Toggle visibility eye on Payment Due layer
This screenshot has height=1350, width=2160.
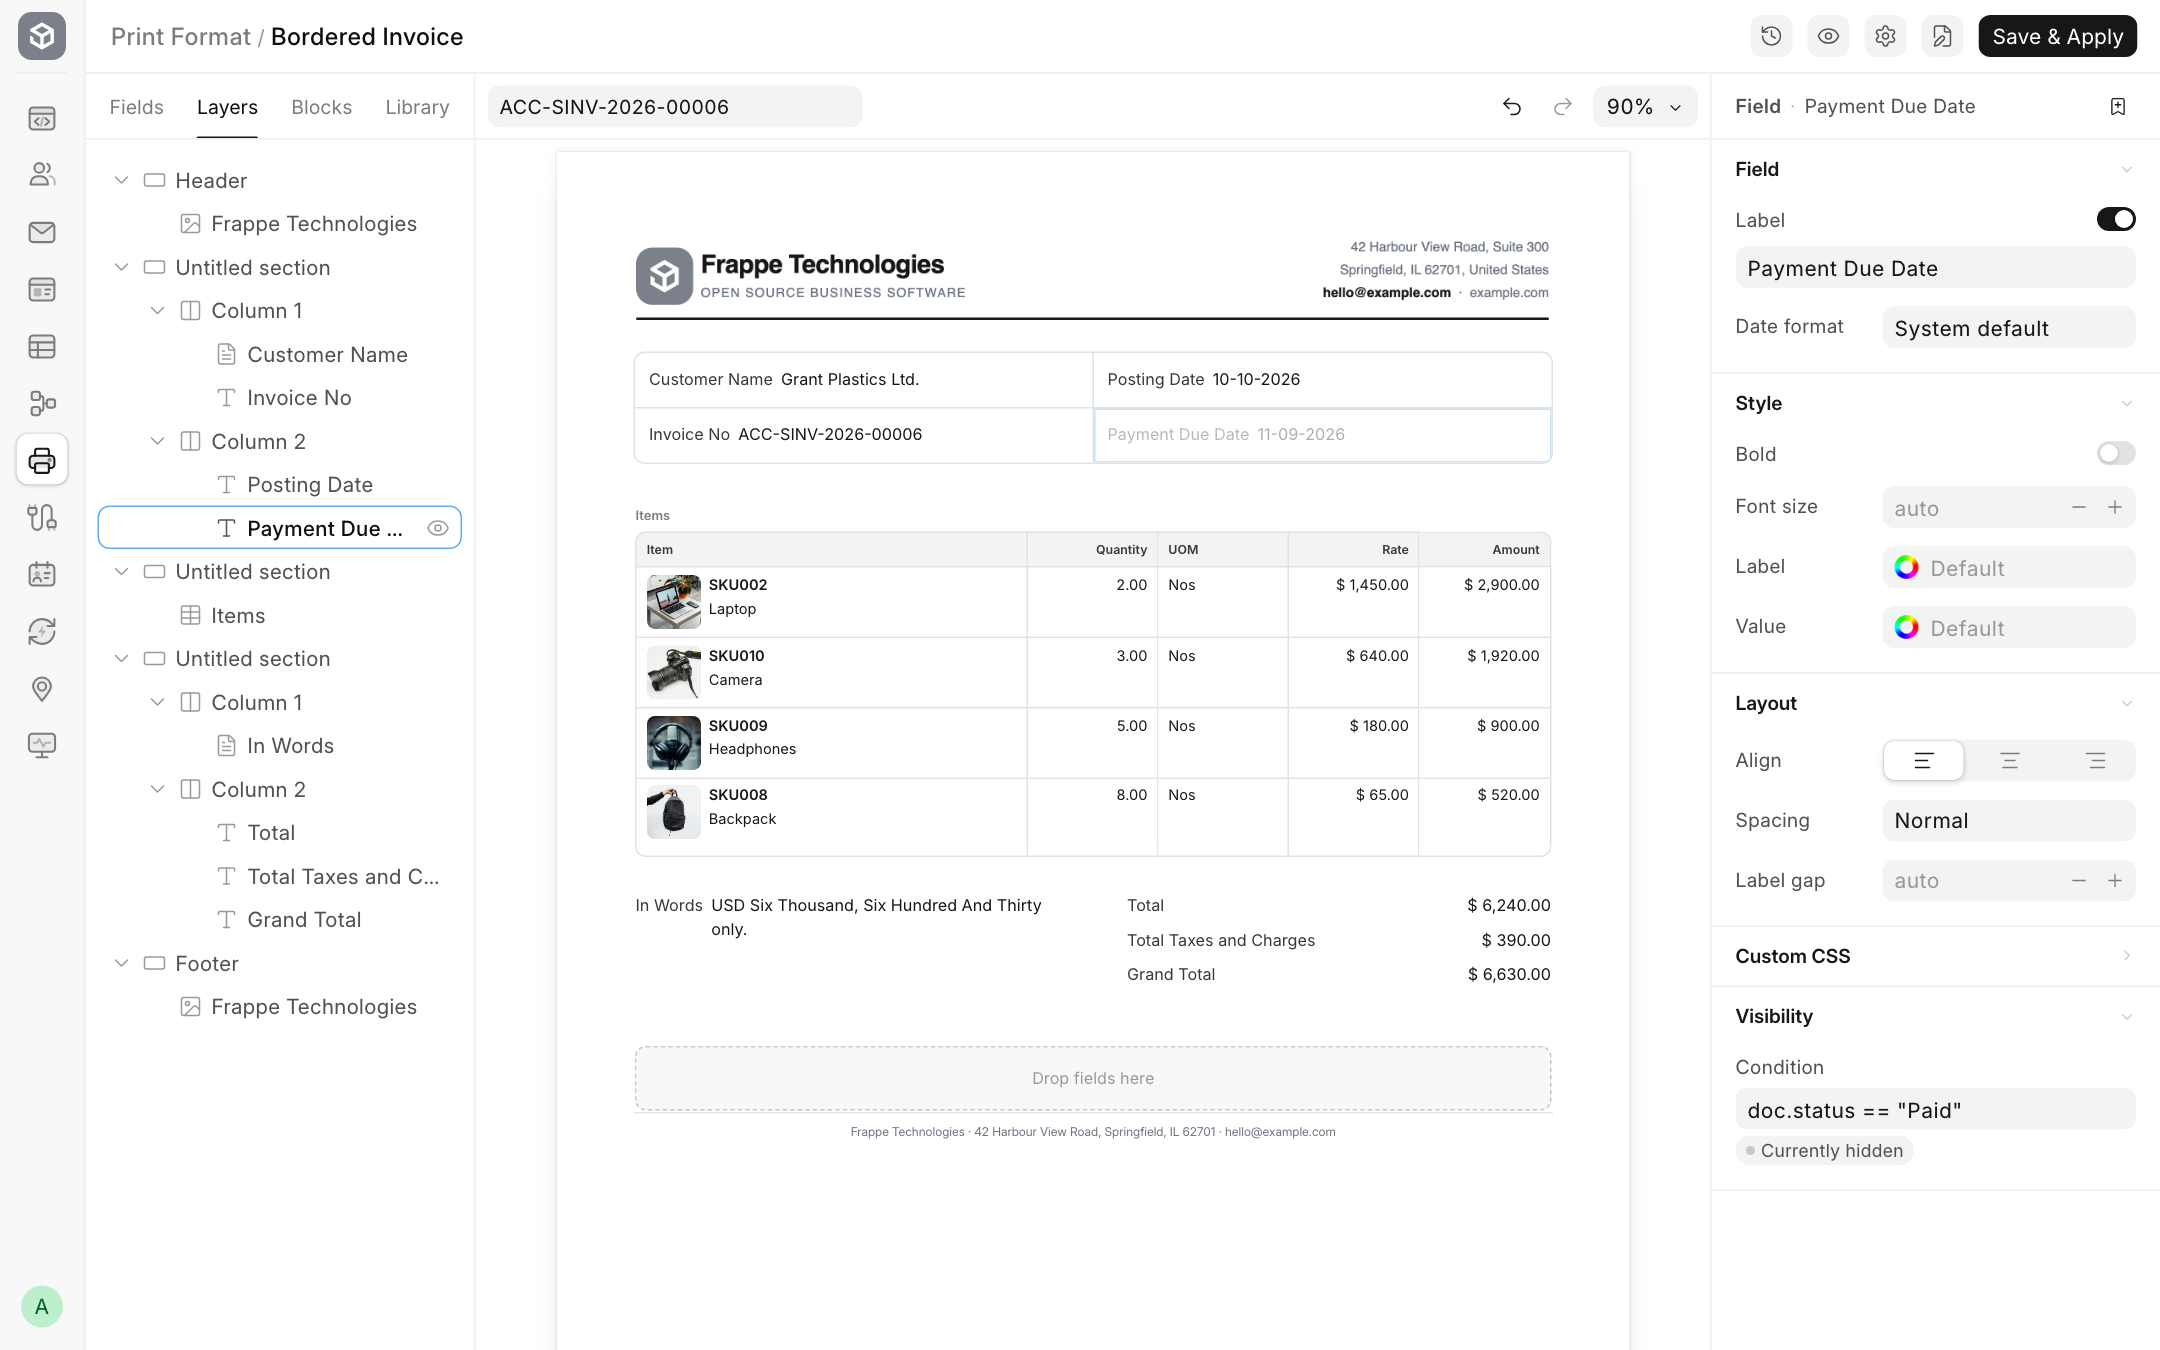pos(438,528)
